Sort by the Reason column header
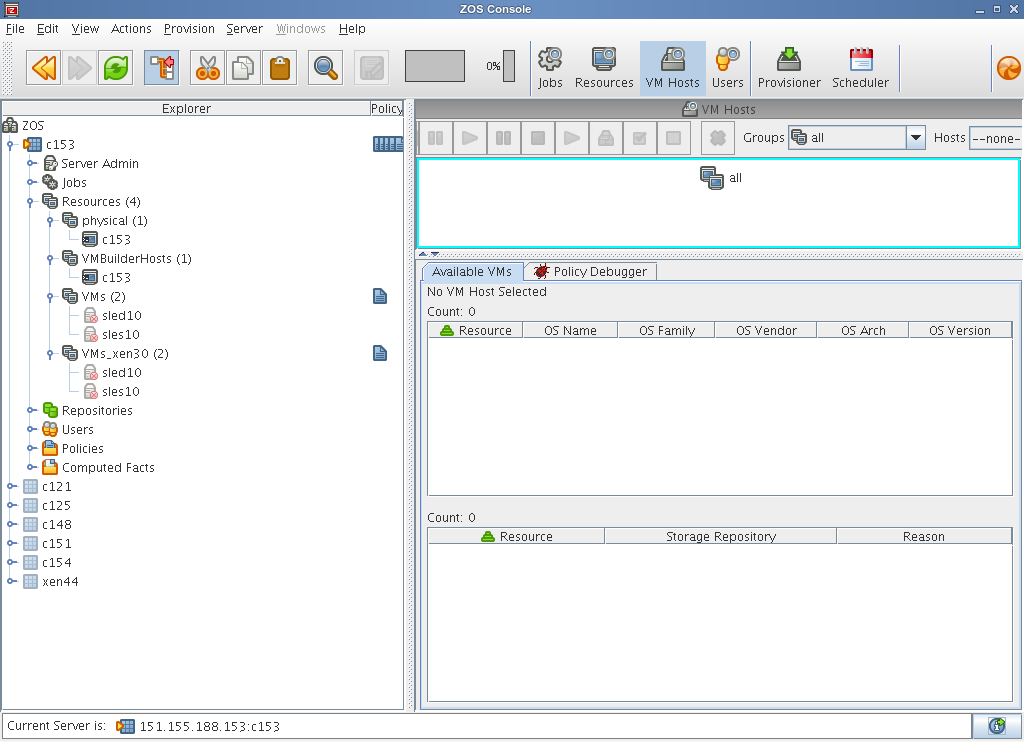Screen dimensions: 1024x742 pyautogui.click(x=923, y=536)
